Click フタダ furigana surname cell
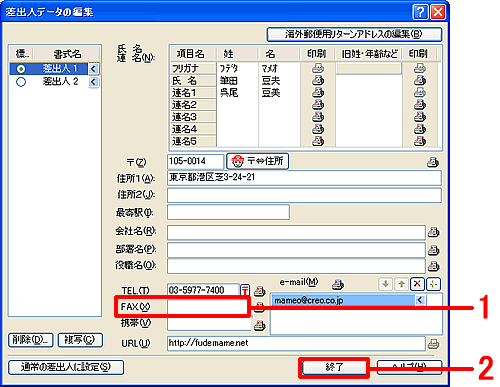Viewport: 500px width, 387px height. [237, 68]
